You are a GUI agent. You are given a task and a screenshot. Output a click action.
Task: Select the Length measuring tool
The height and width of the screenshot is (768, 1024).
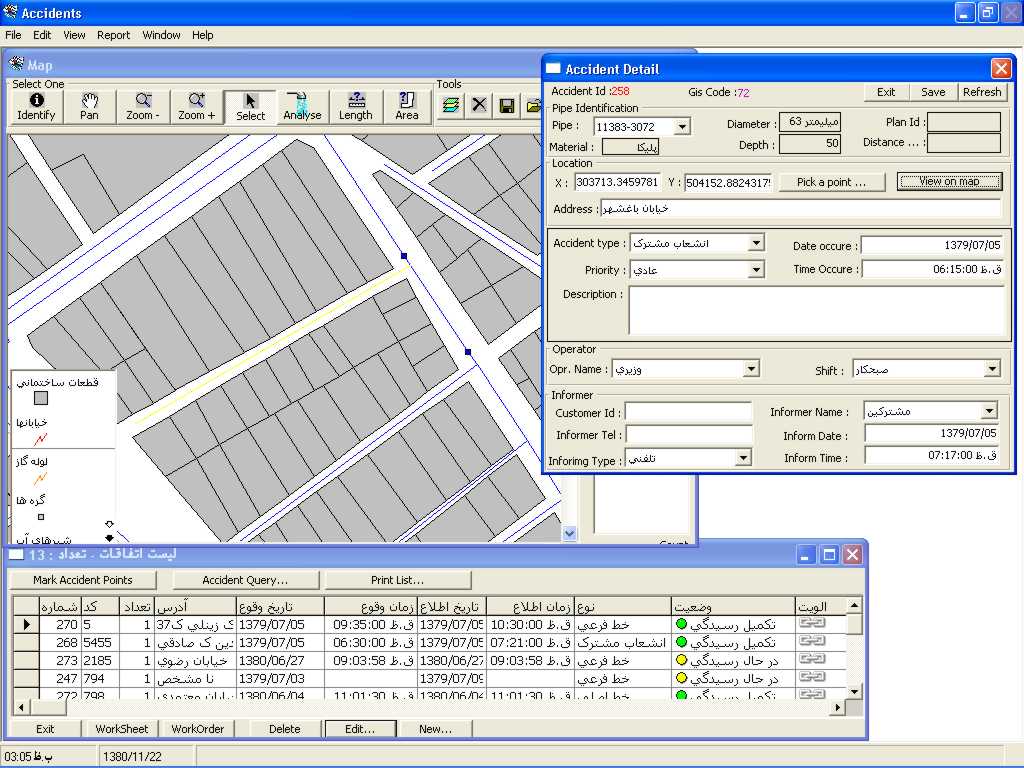point(356,106)
